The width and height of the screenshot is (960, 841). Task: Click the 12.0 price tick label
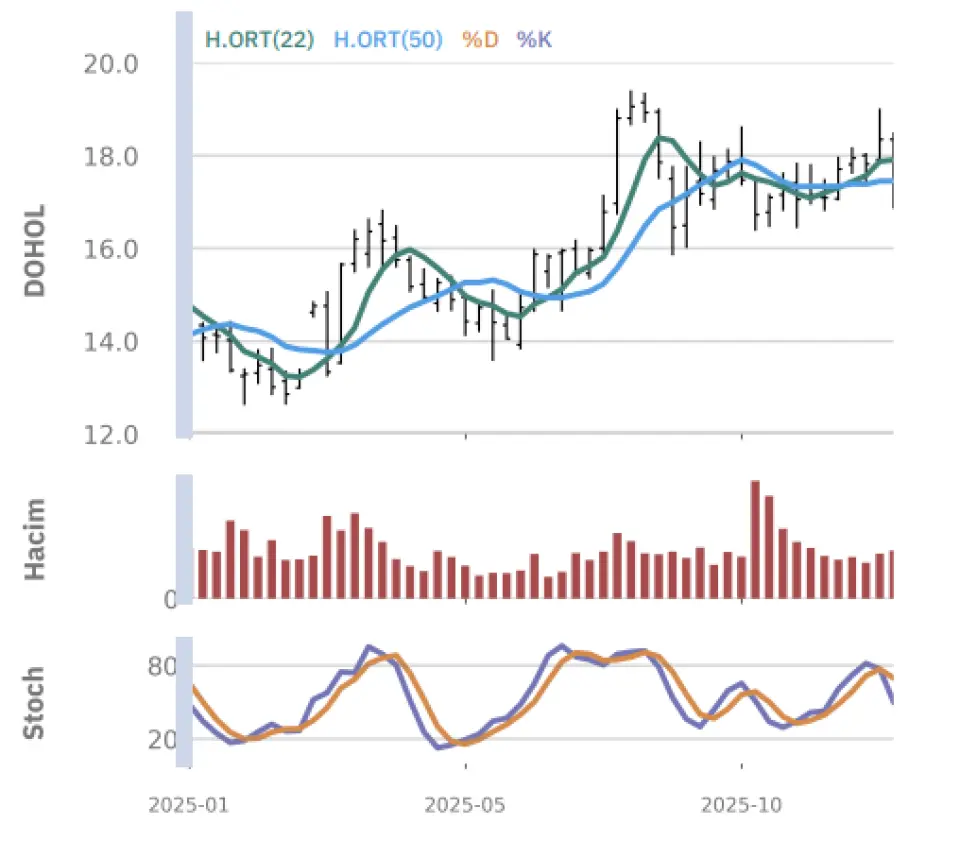tap(109, 435)
